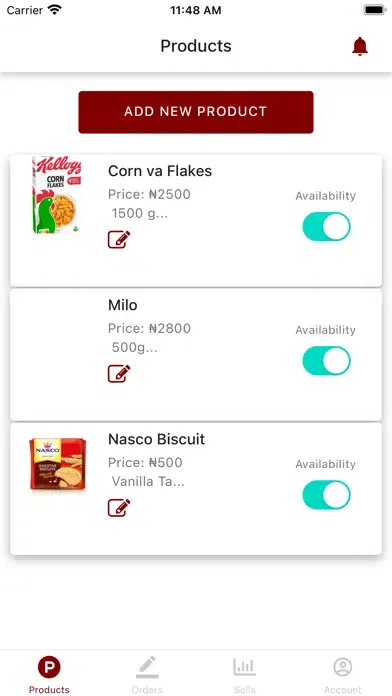This screenshot has width=392, height=696.
Task: Tap the truncated Vanilla Ta... description
Action: [x=148, y=482]
